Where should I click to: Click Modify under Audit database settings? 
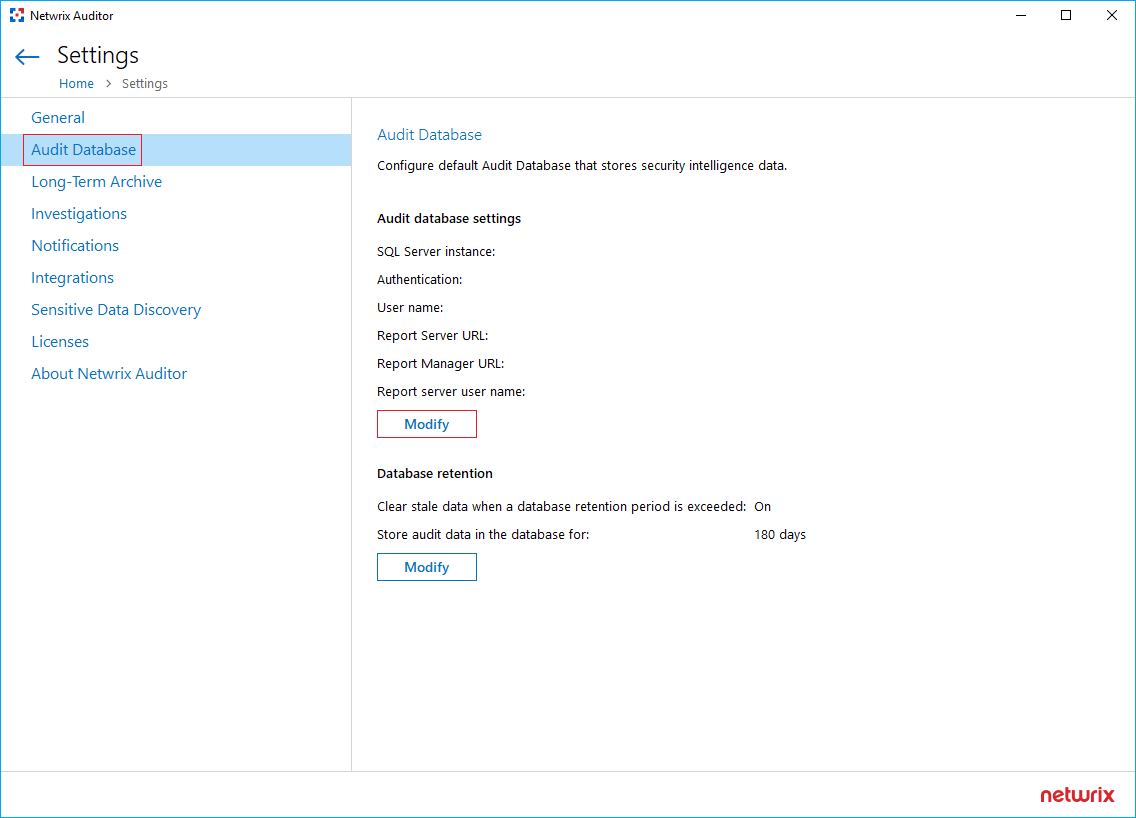427,424
